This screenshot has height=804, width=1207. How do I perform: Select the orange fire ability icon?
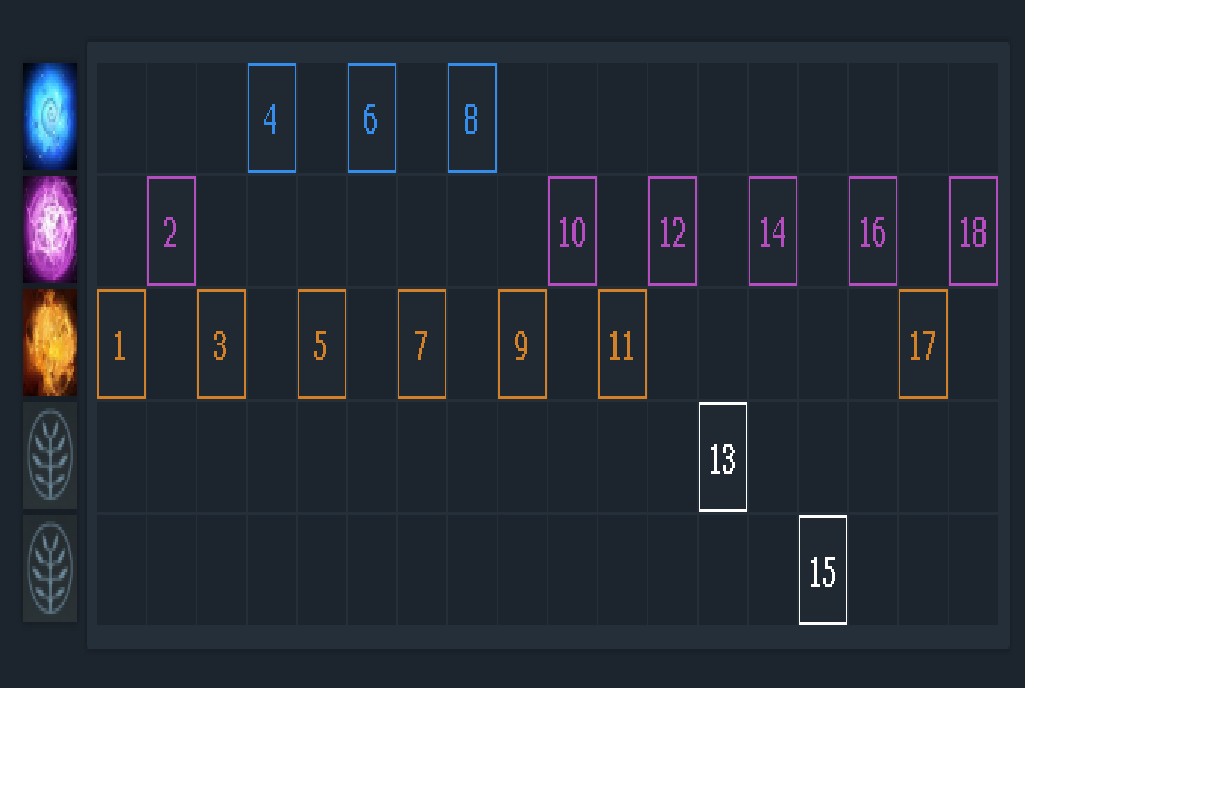pyautogui.click(x=50, y=343)
